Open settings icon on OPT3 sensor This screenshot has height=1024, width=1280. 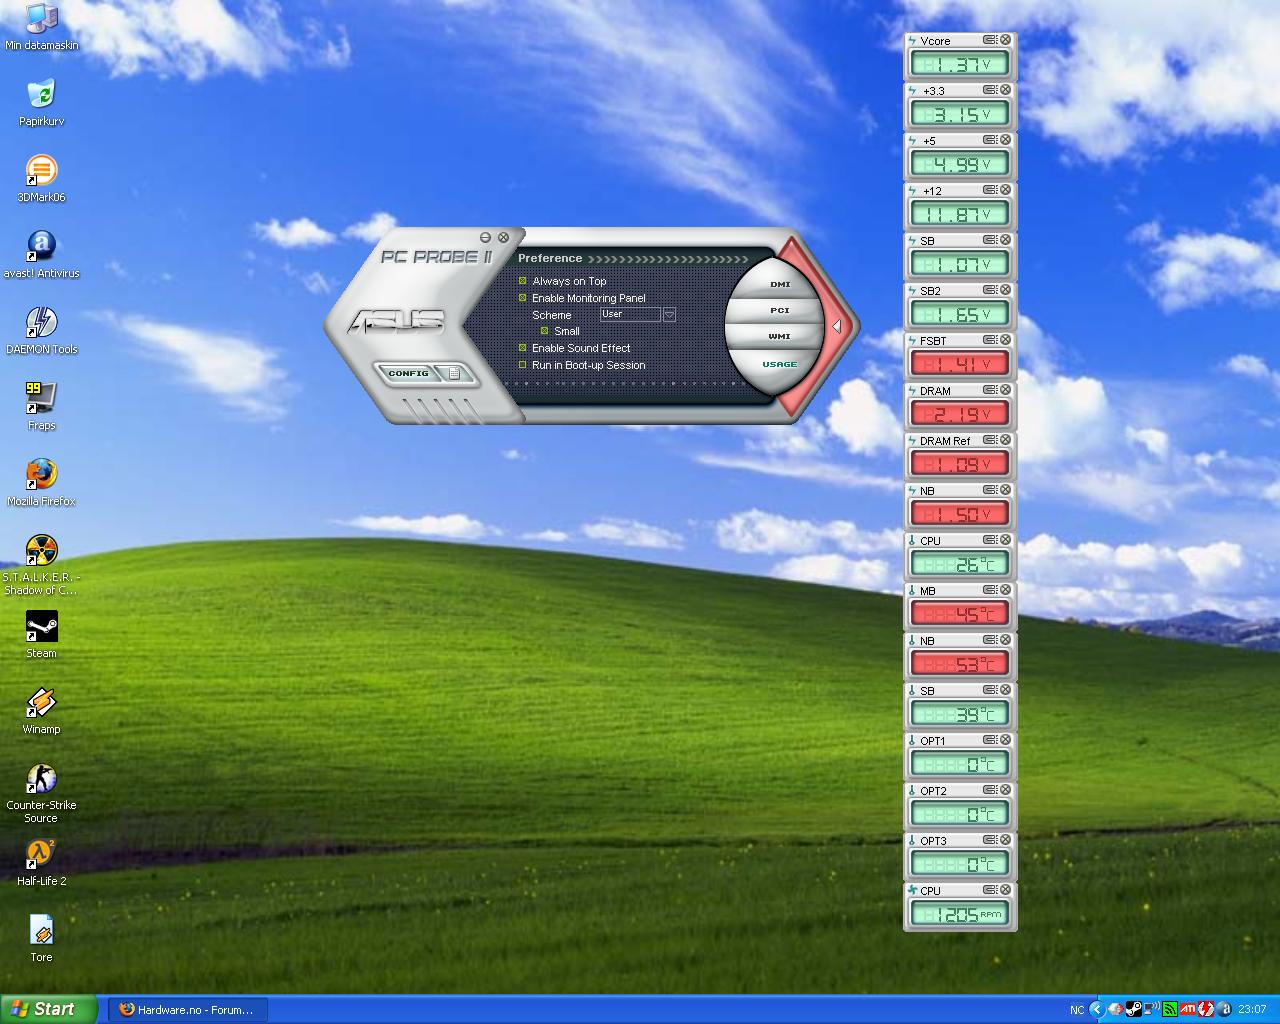pos(990,840)
